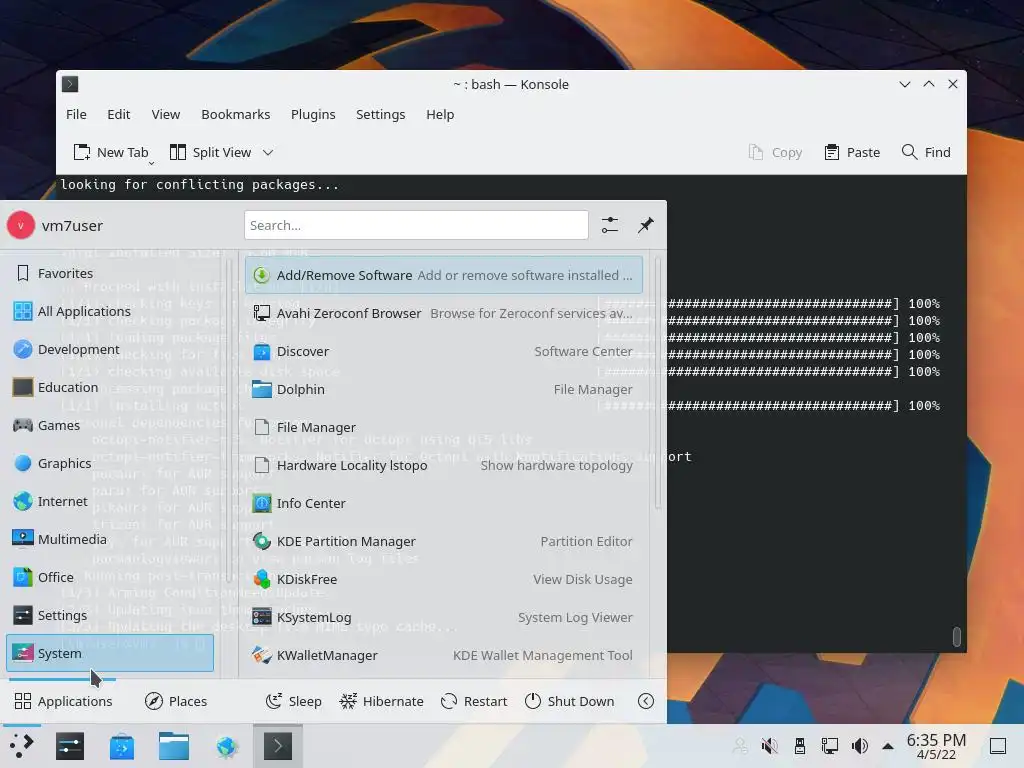
Task: Open Info Center
Action: click(443, 503)
